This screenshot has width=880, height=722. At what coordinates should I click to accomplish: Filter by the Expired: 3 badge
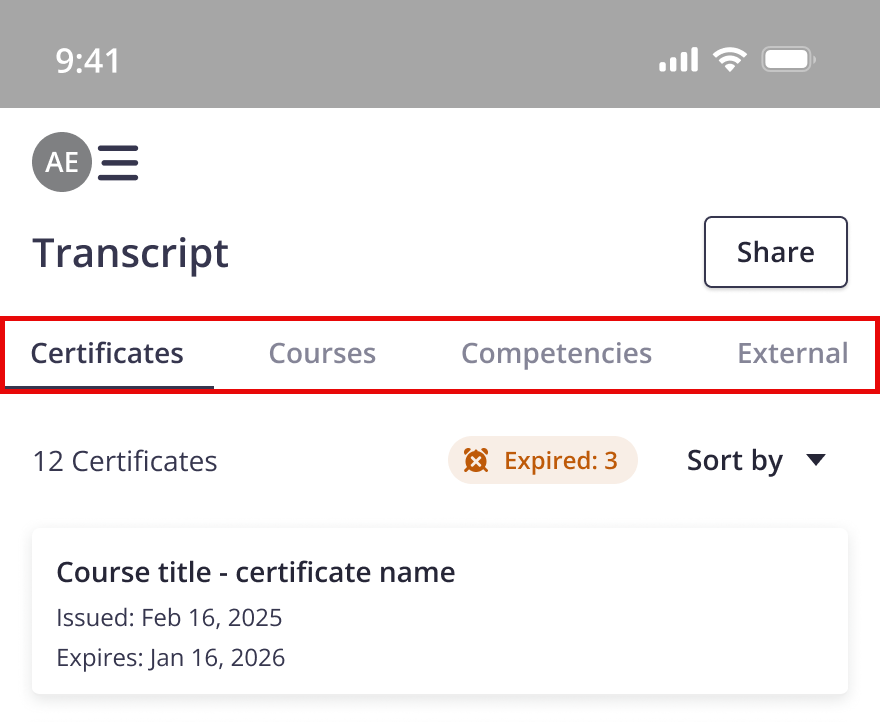tap(542, 461)
